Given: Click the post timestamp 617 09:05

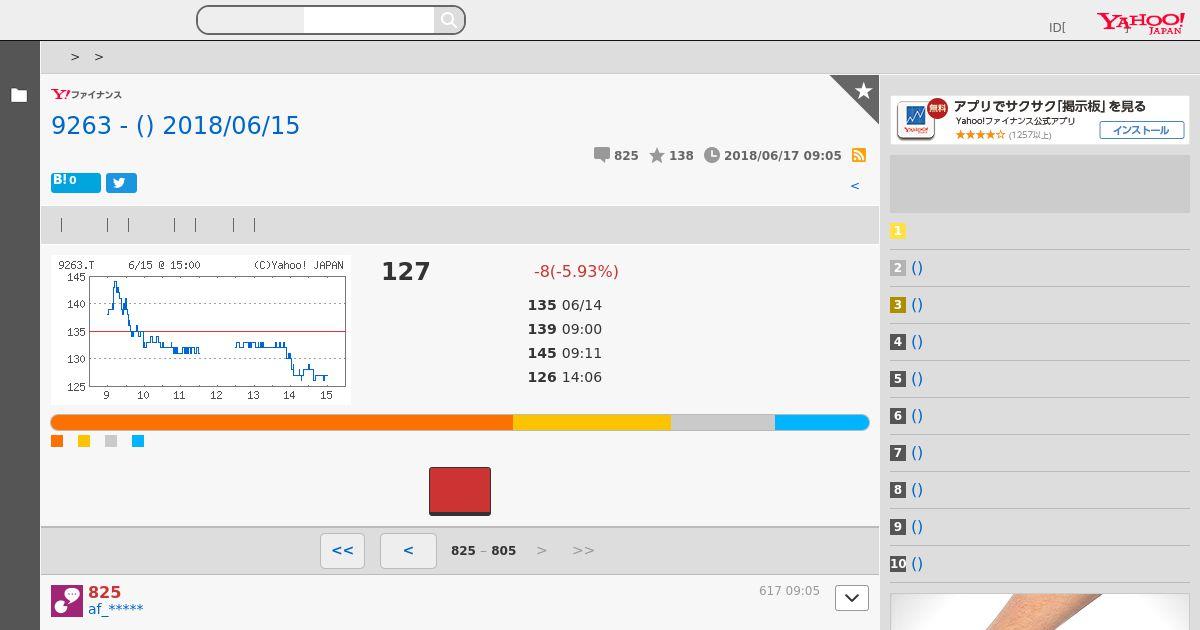Looking at the screenshot, I should coord(789,591).
